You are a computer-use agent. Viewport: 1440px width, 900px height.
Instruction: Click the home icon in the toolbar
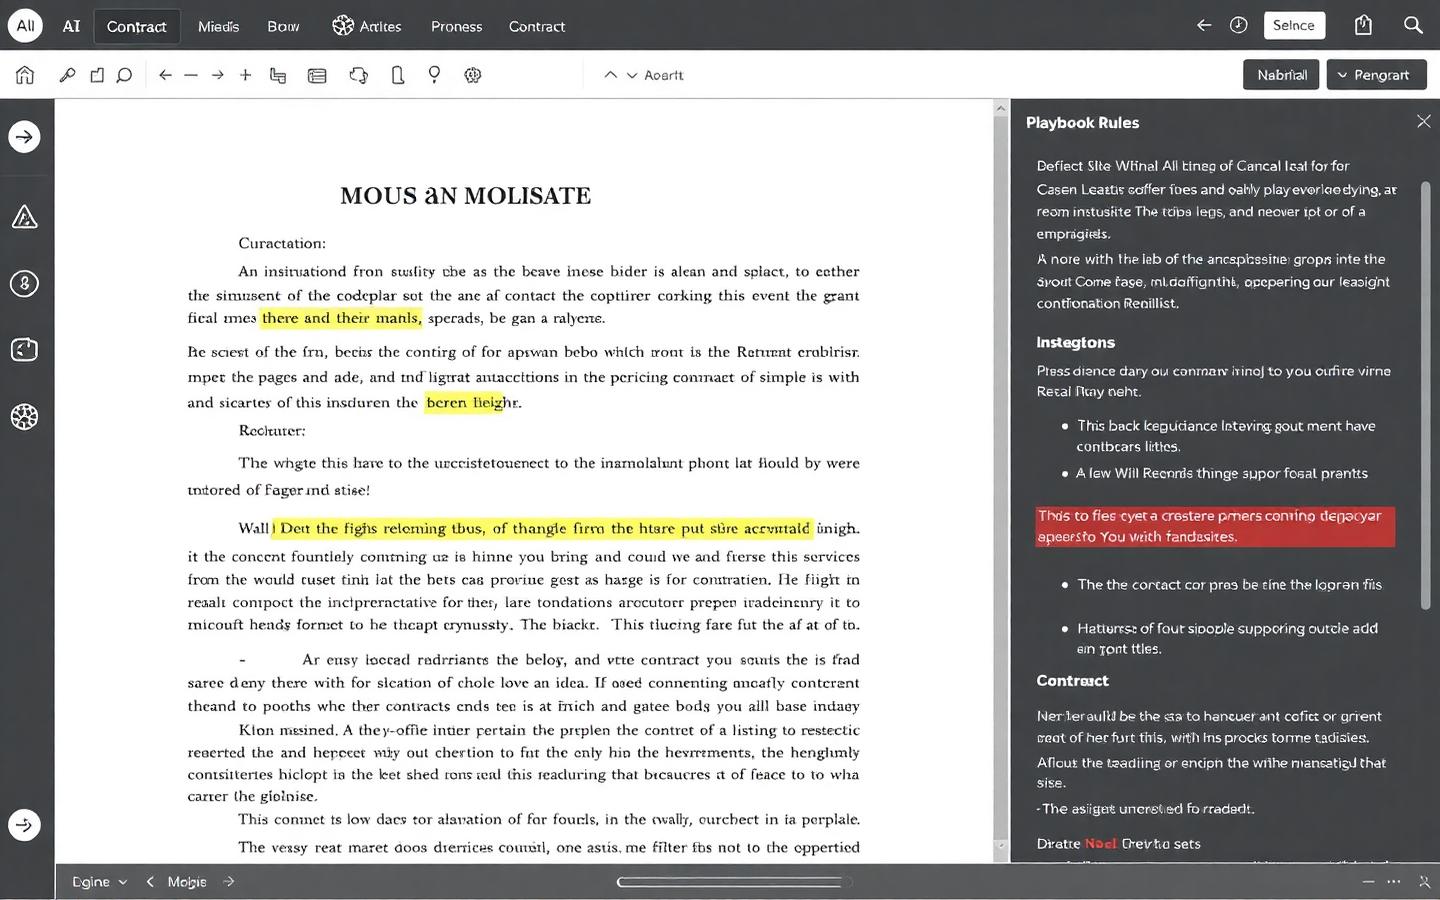(25, 75)
